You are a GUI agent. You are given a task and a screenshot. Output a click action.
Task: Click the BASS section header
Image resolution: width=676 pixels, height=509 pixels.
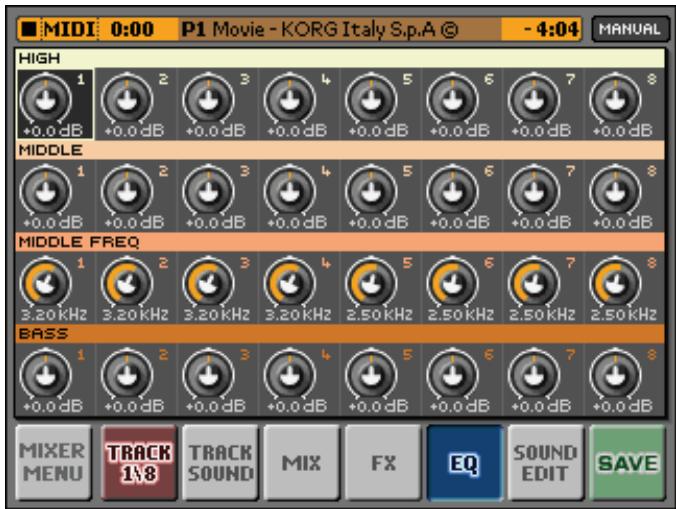point(340,334)
